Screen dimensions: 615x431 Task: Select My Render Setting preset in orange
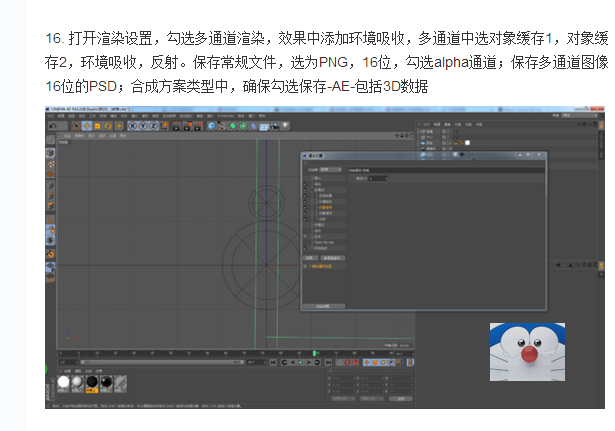point(322,266)
